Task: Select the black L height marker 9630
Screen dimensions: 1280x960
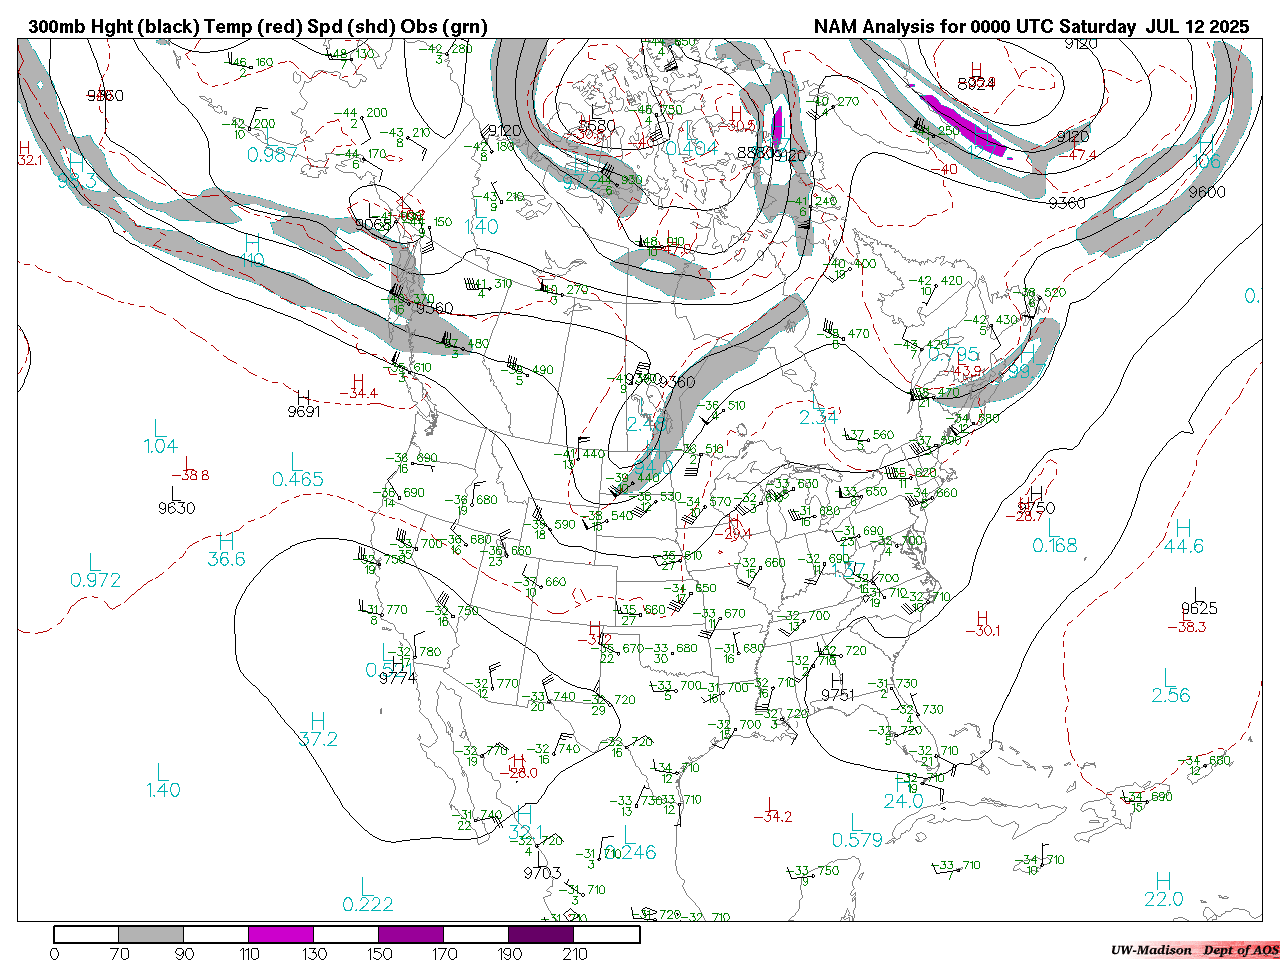Action: [175, 493]
